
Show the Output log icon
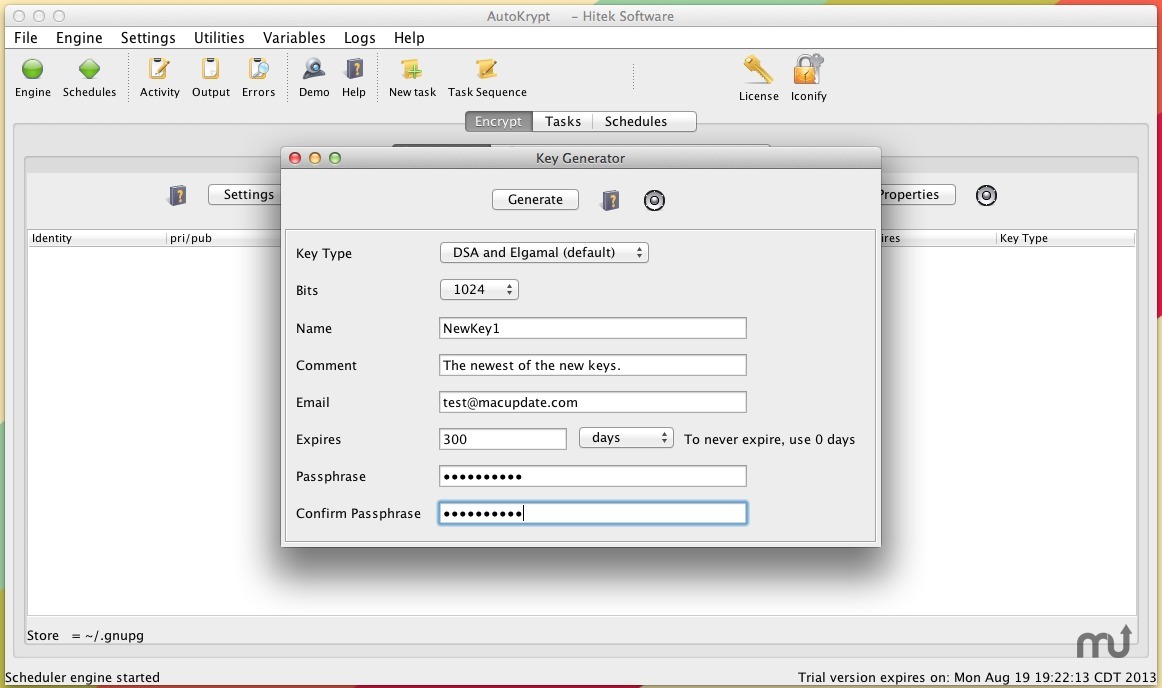click(211, 70)
